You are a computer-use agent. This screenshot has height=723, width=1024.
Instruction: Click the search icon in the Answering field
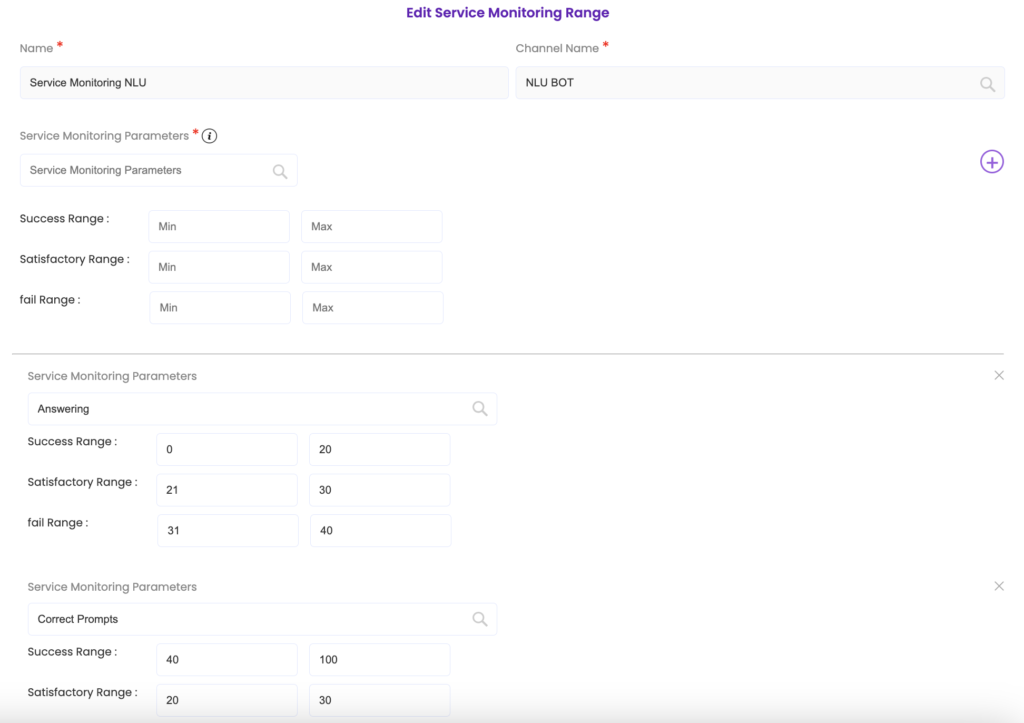click(480, 409)
